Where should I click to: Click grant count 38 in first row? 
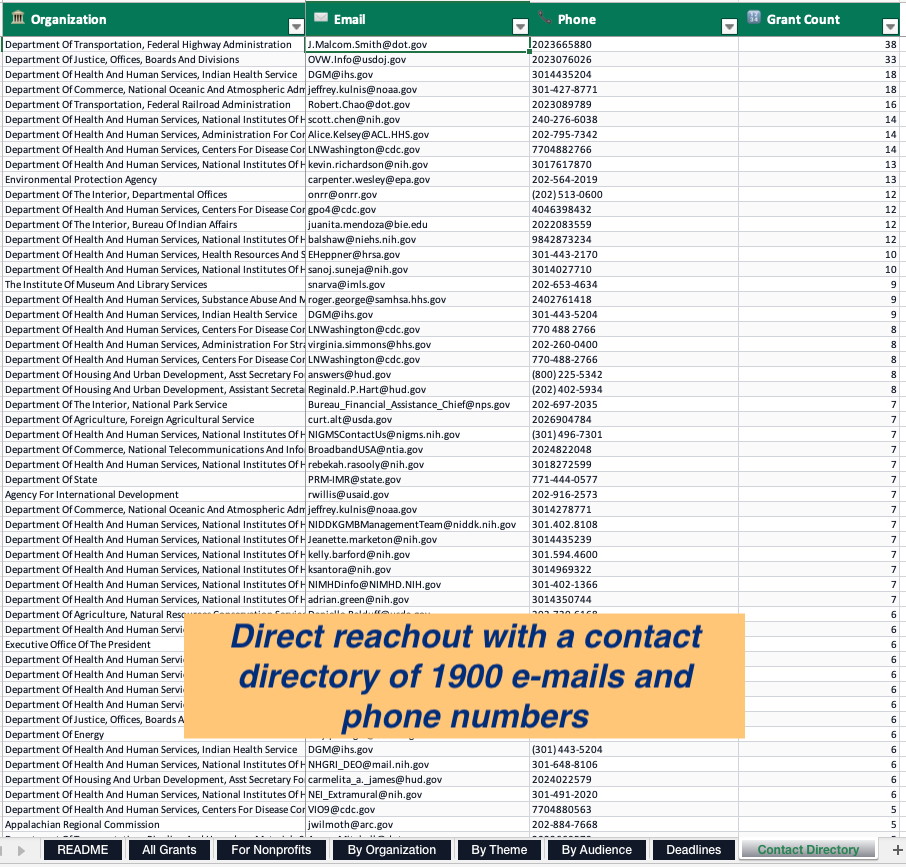[x=819, y=44]
